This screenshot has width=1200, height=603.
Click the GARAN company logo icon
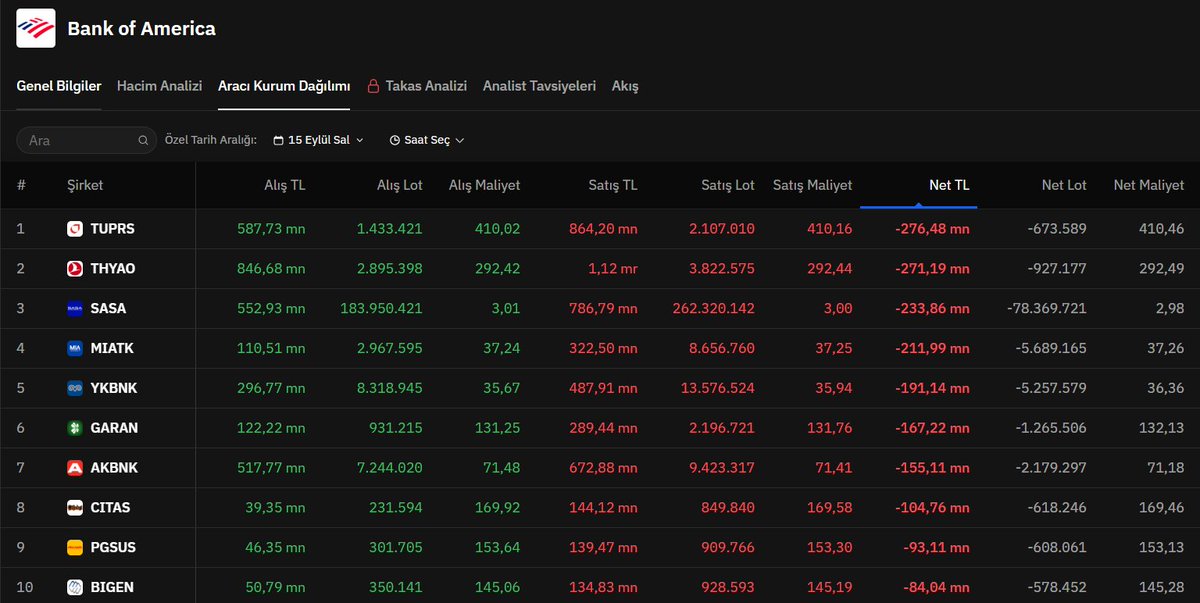coord(75,428)
